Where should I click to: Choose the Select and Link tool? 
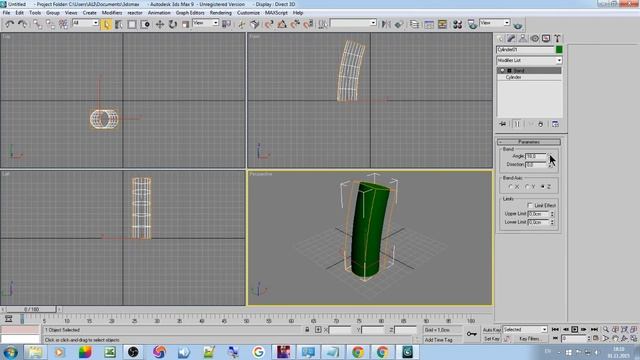[x=38, y=24]
